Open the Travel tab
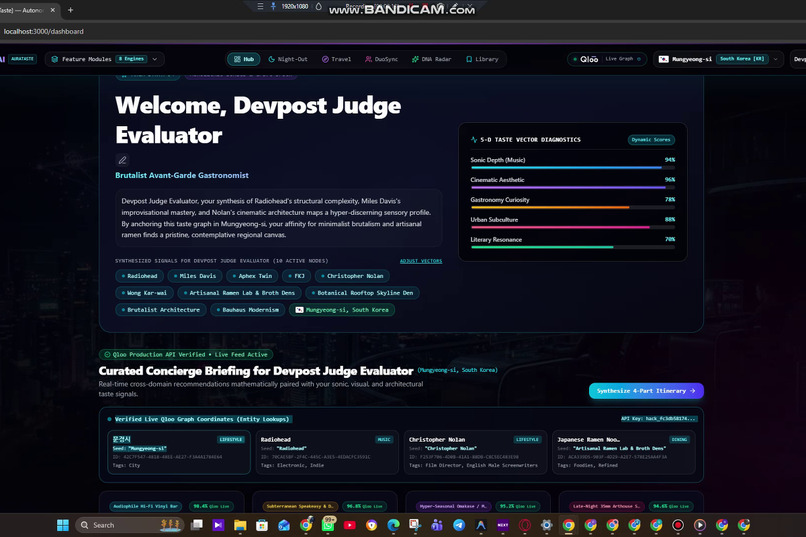Screen dimensions: 806x537 tap(336, 59)
